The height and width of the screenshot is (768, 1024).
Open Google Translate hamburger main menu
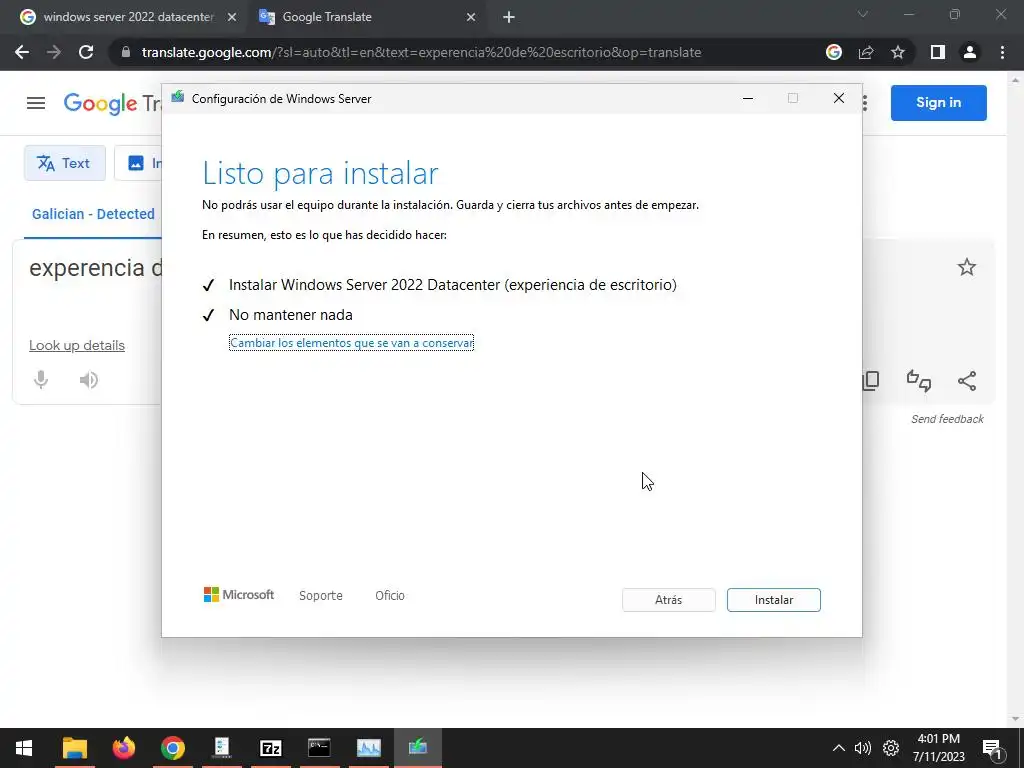tap(36, 103)
